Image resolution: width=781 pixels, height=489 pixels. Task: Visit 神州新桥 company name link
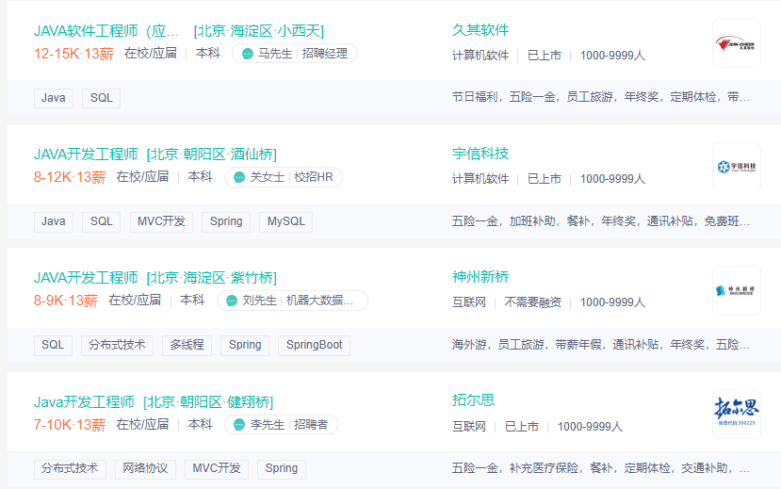480,277
